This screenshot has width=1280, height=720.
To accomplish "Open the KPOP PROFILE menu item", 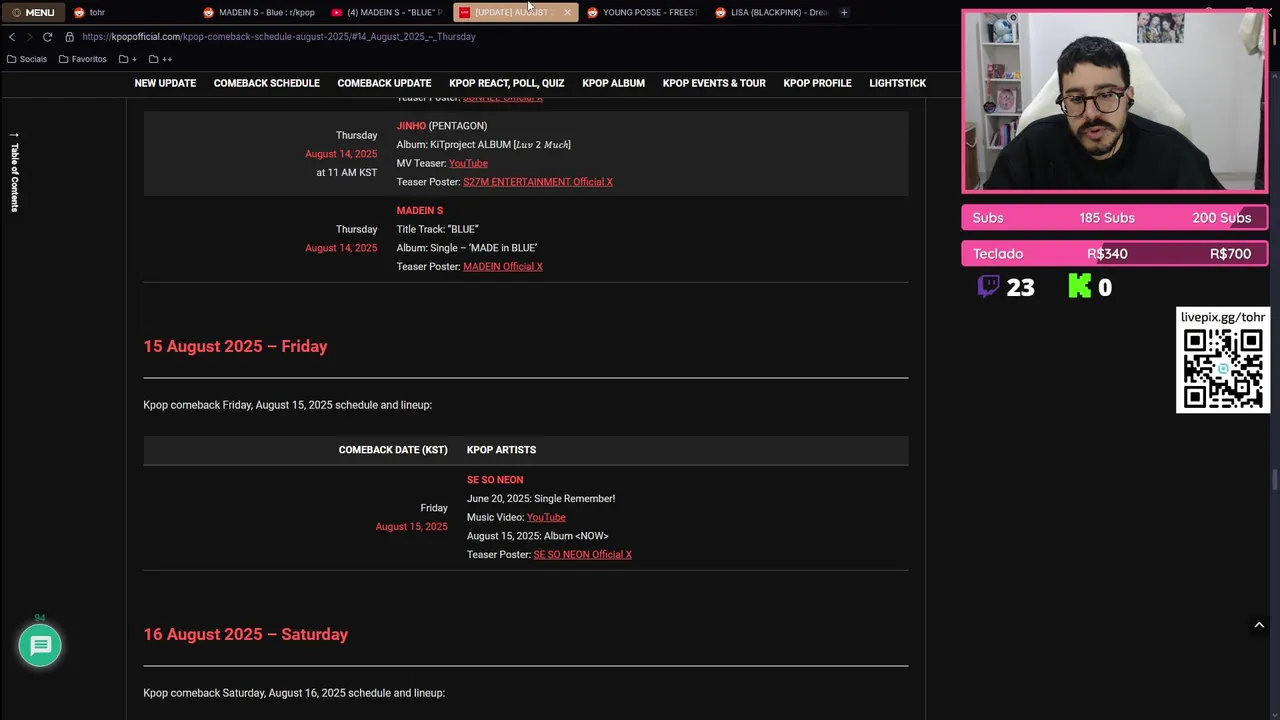I will 817,83.
